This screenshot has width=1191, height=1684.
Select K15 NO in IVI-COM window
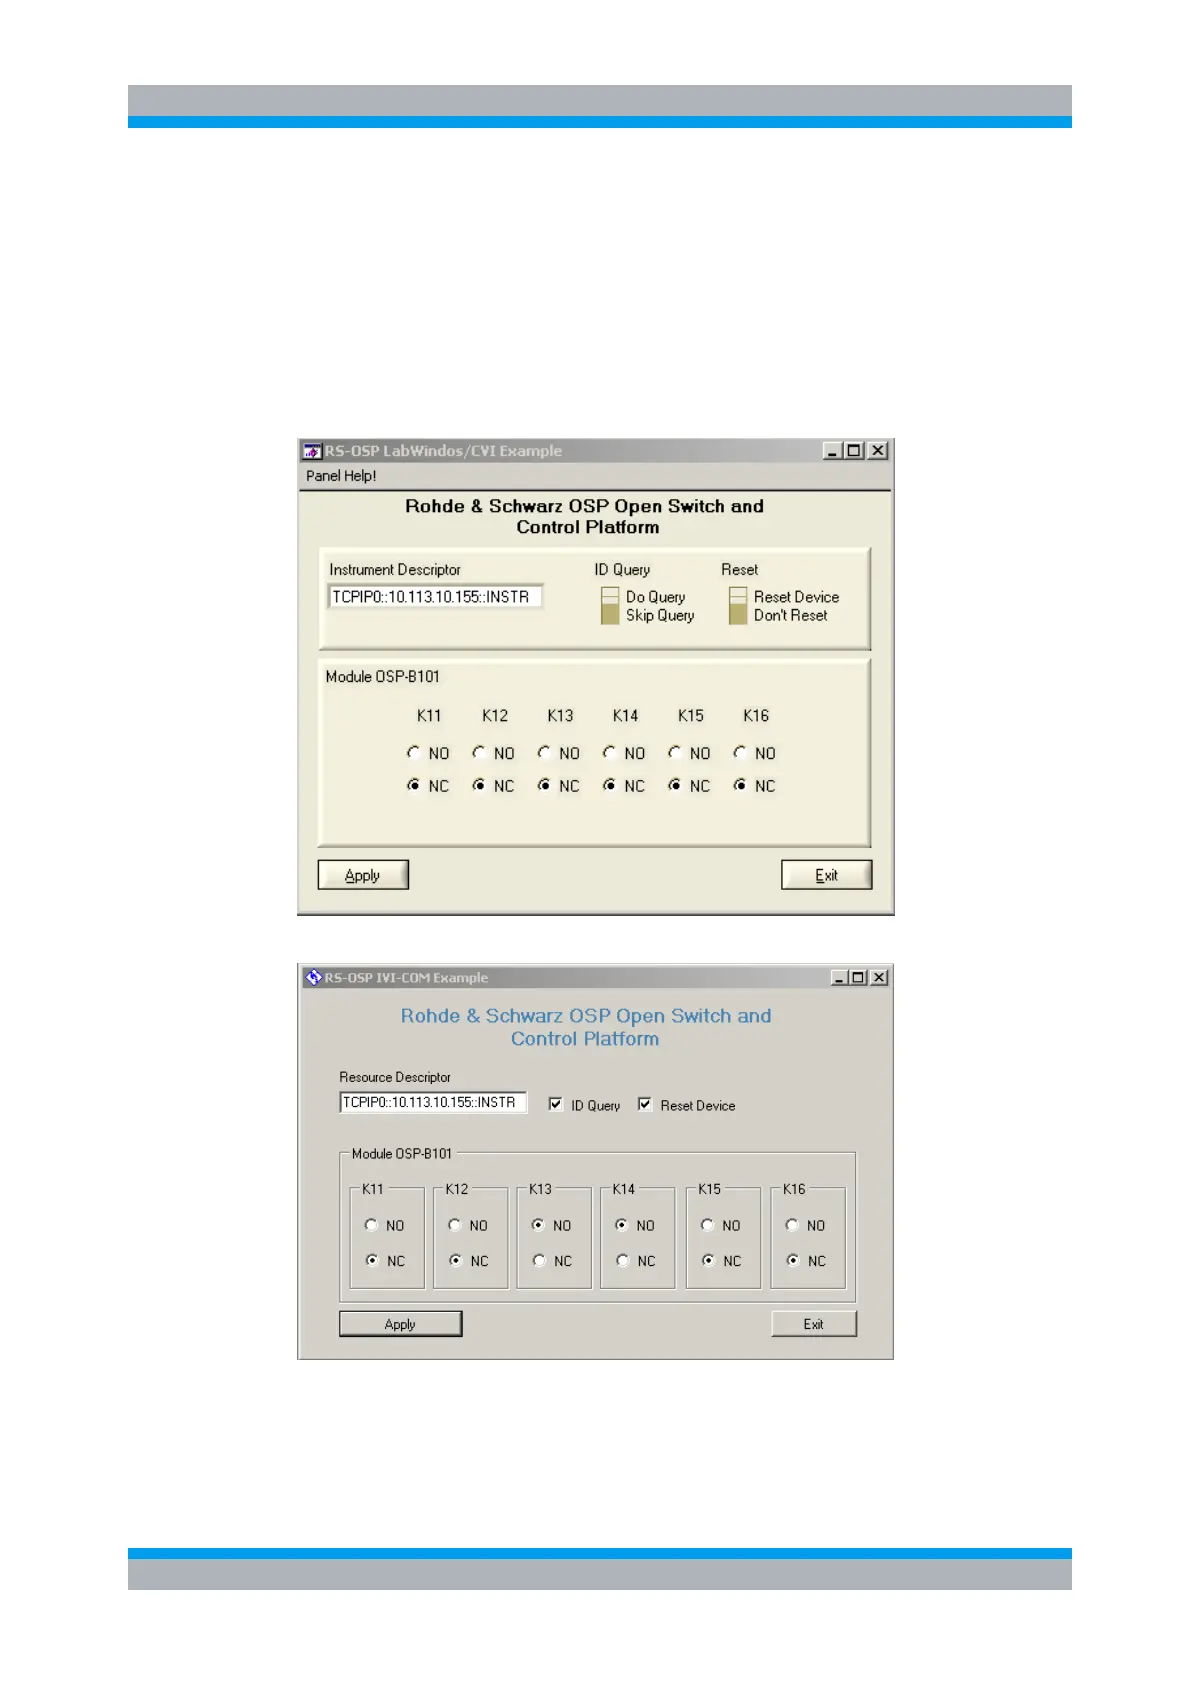point(708,1225)
